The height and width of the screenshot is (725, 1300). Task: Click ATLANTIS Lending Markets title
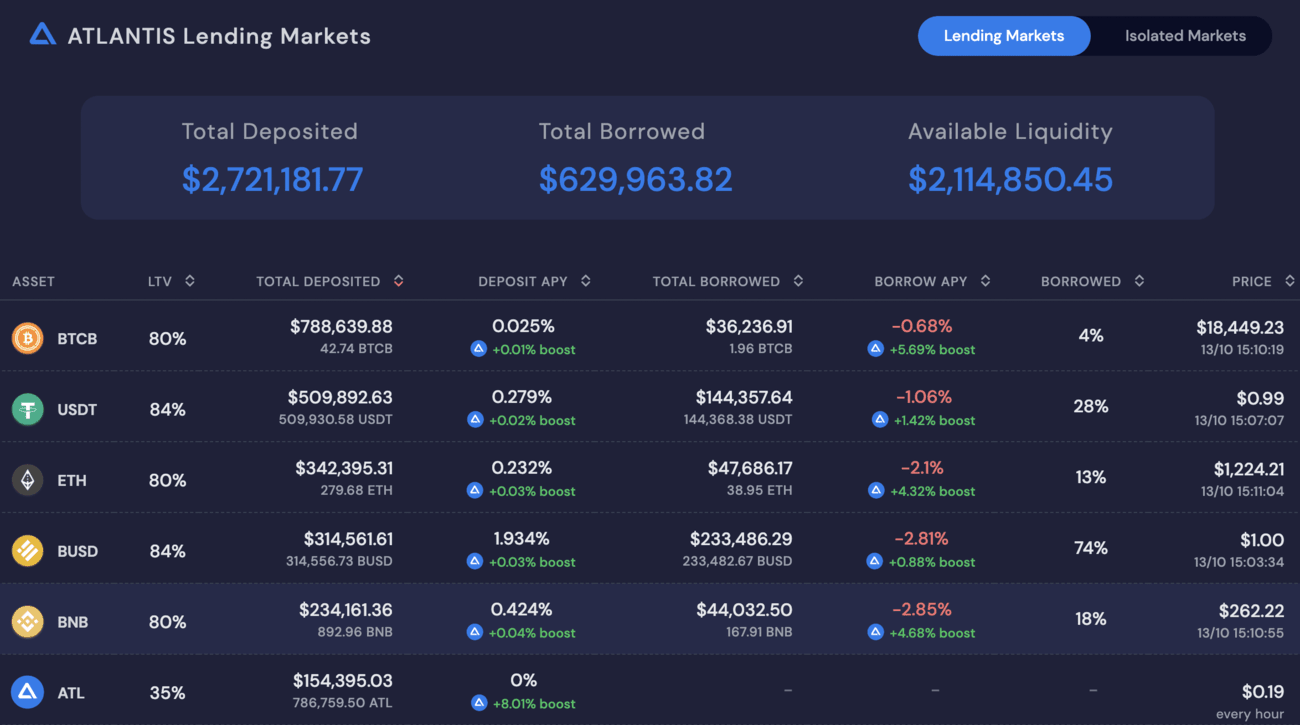coord(219,36)
